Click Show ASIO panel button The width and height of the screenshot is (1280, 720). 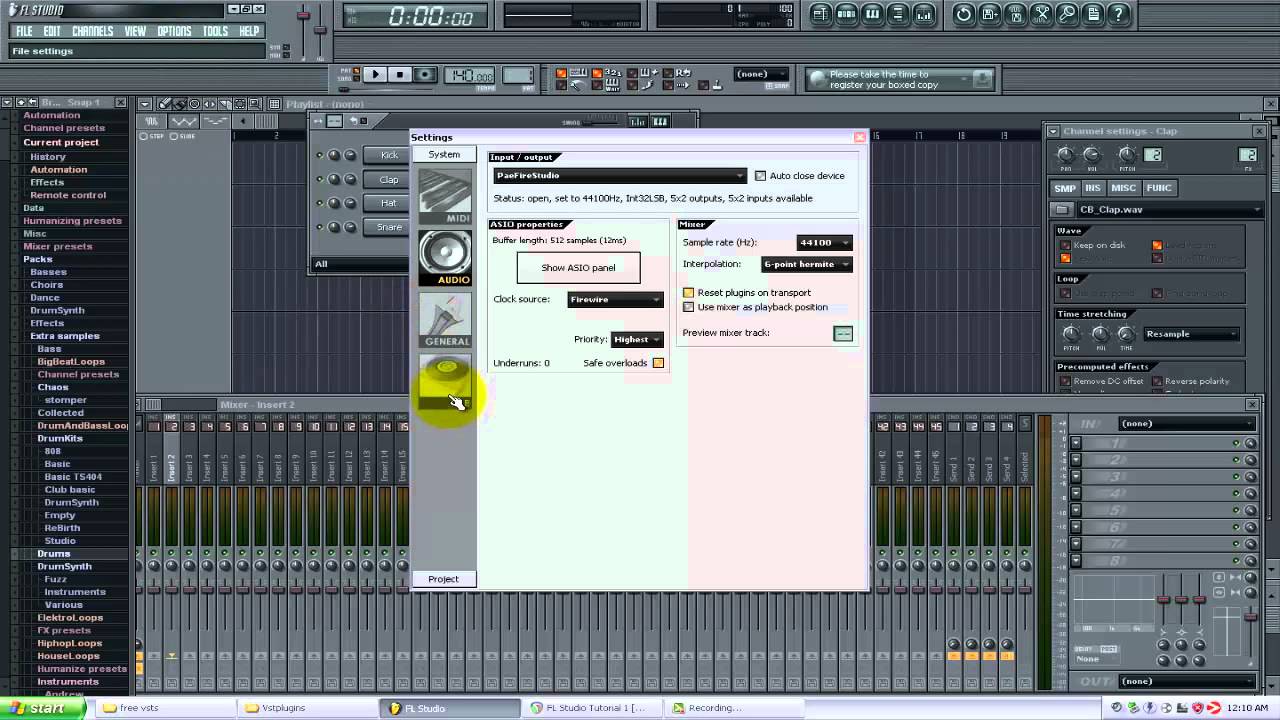(x=578, y=268)
